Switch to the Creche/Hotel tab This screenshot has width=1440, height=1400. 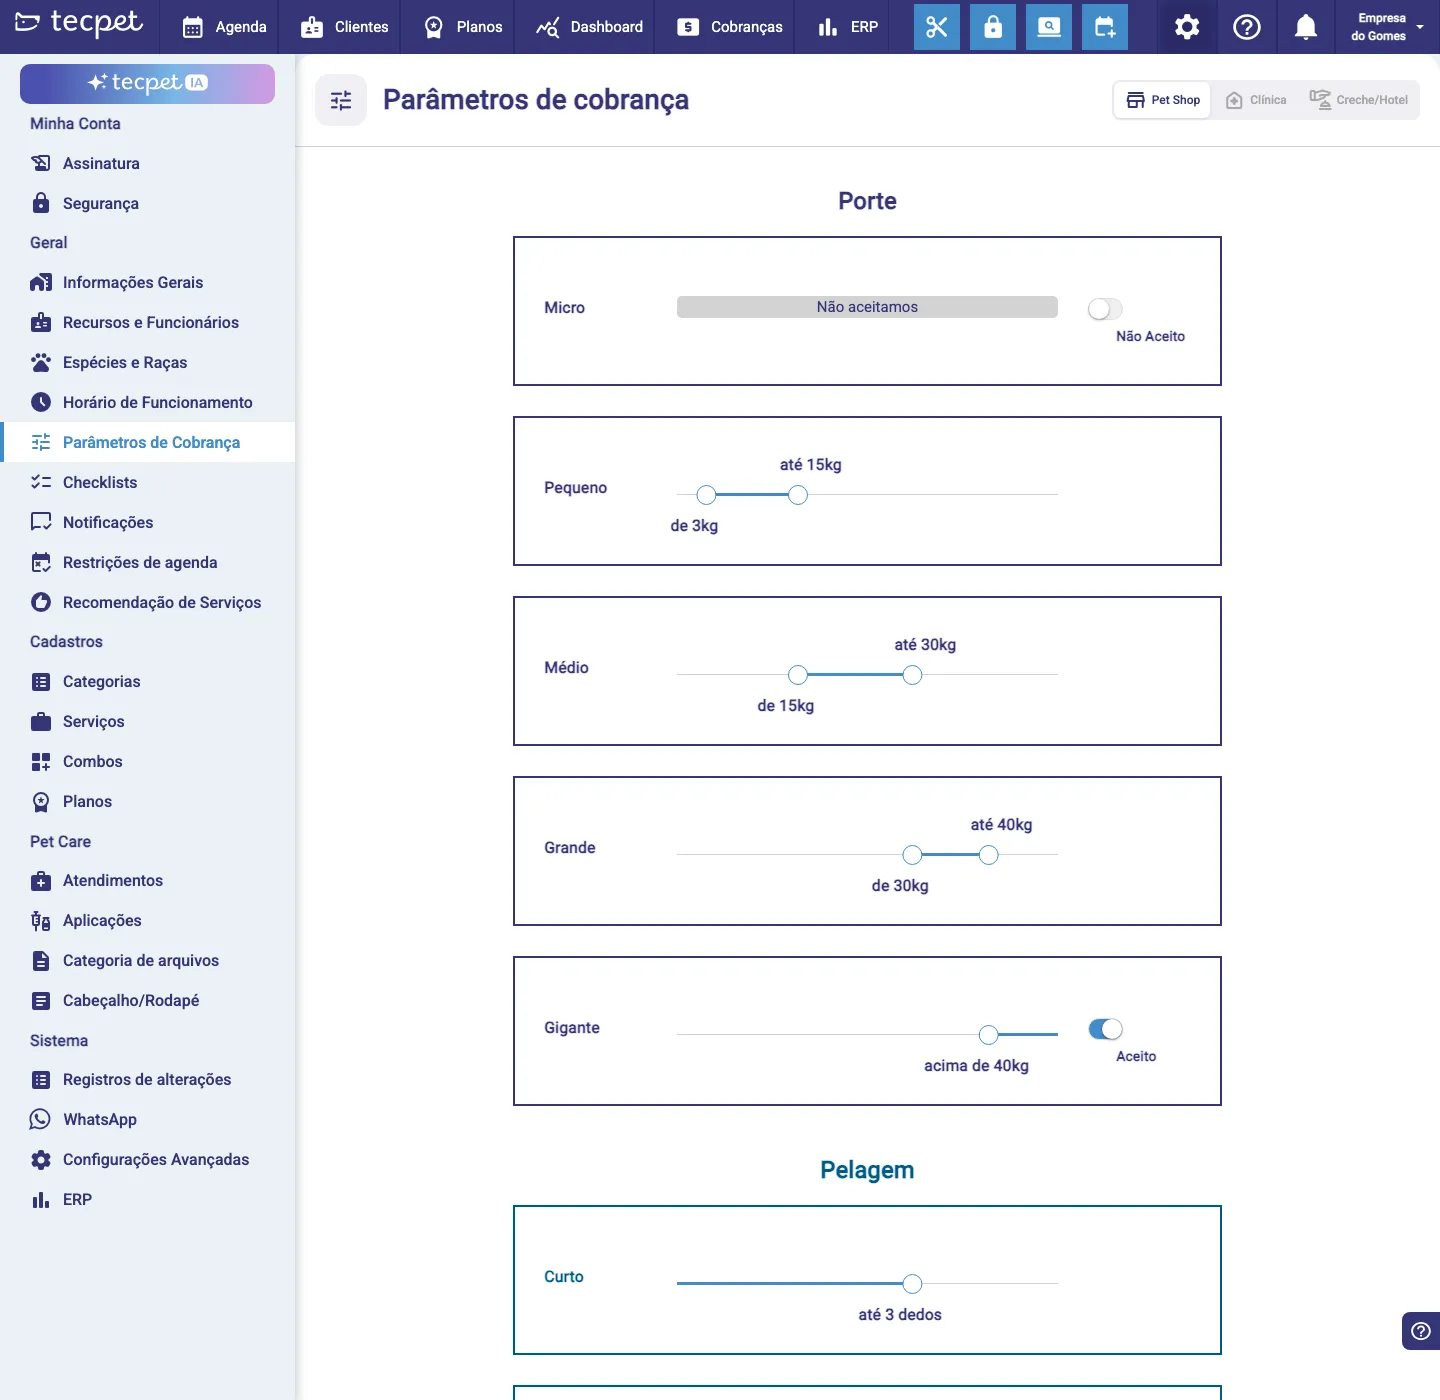1359,100
